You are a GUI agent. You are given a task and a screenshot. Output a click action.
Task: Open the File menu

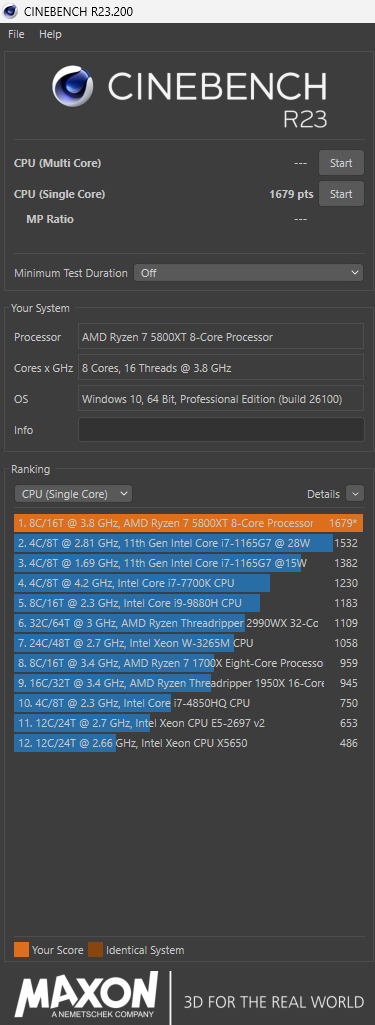tap(16, 34)
